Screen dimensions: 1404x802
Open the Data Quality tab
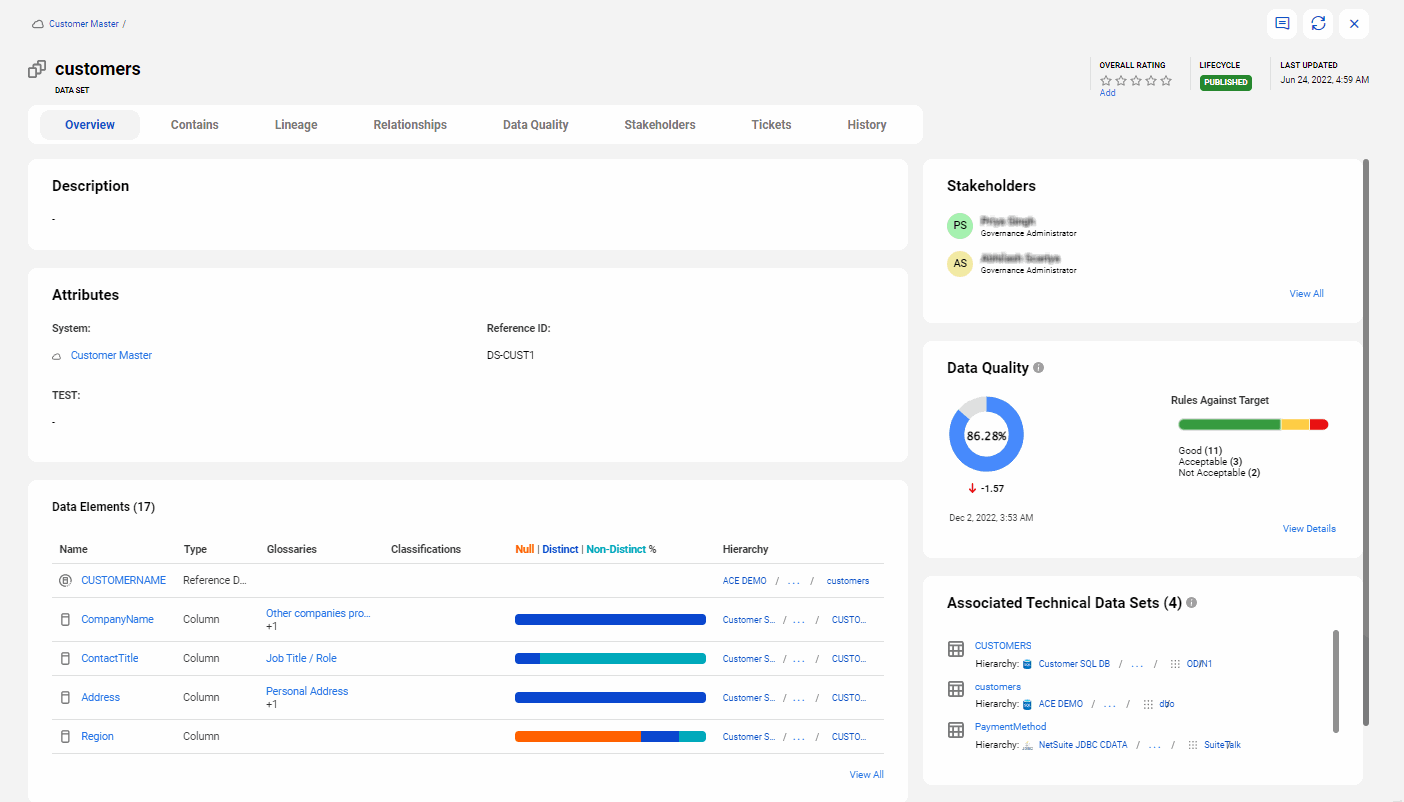tap(536, 125)
